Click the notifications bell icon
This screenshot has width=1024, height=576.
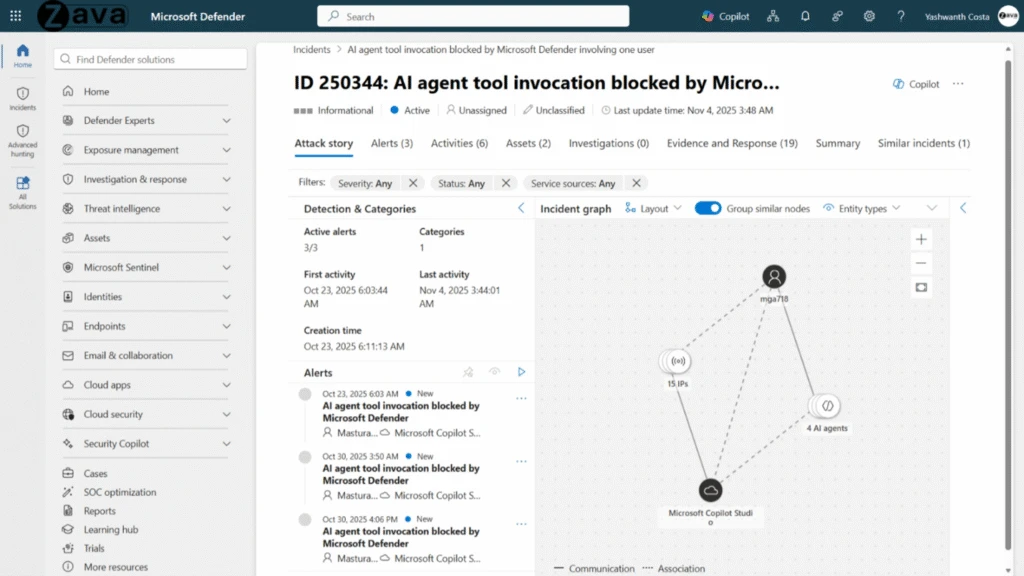[805, 16]
